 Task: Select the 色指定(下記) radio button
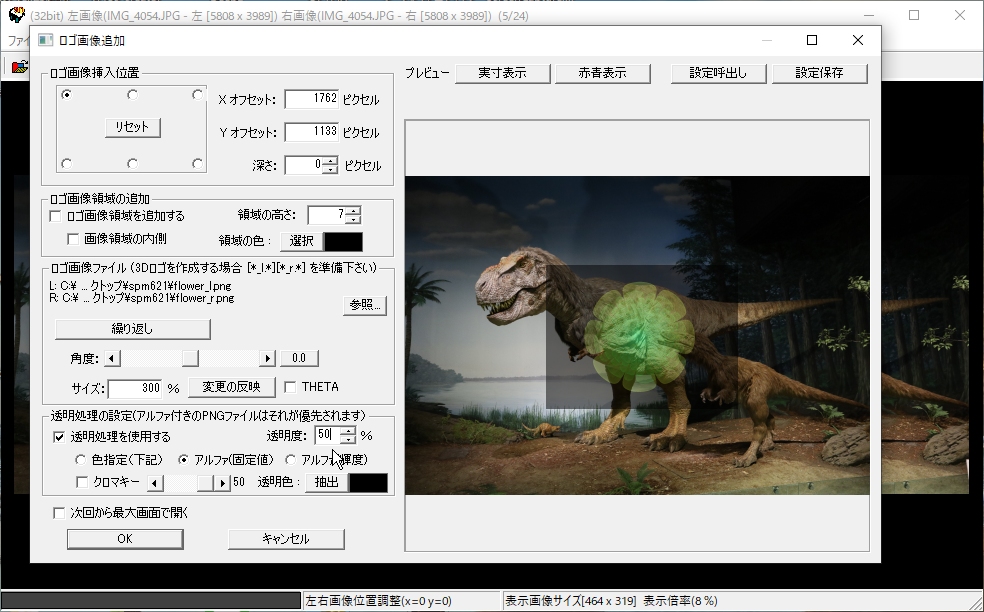[82, 460]
